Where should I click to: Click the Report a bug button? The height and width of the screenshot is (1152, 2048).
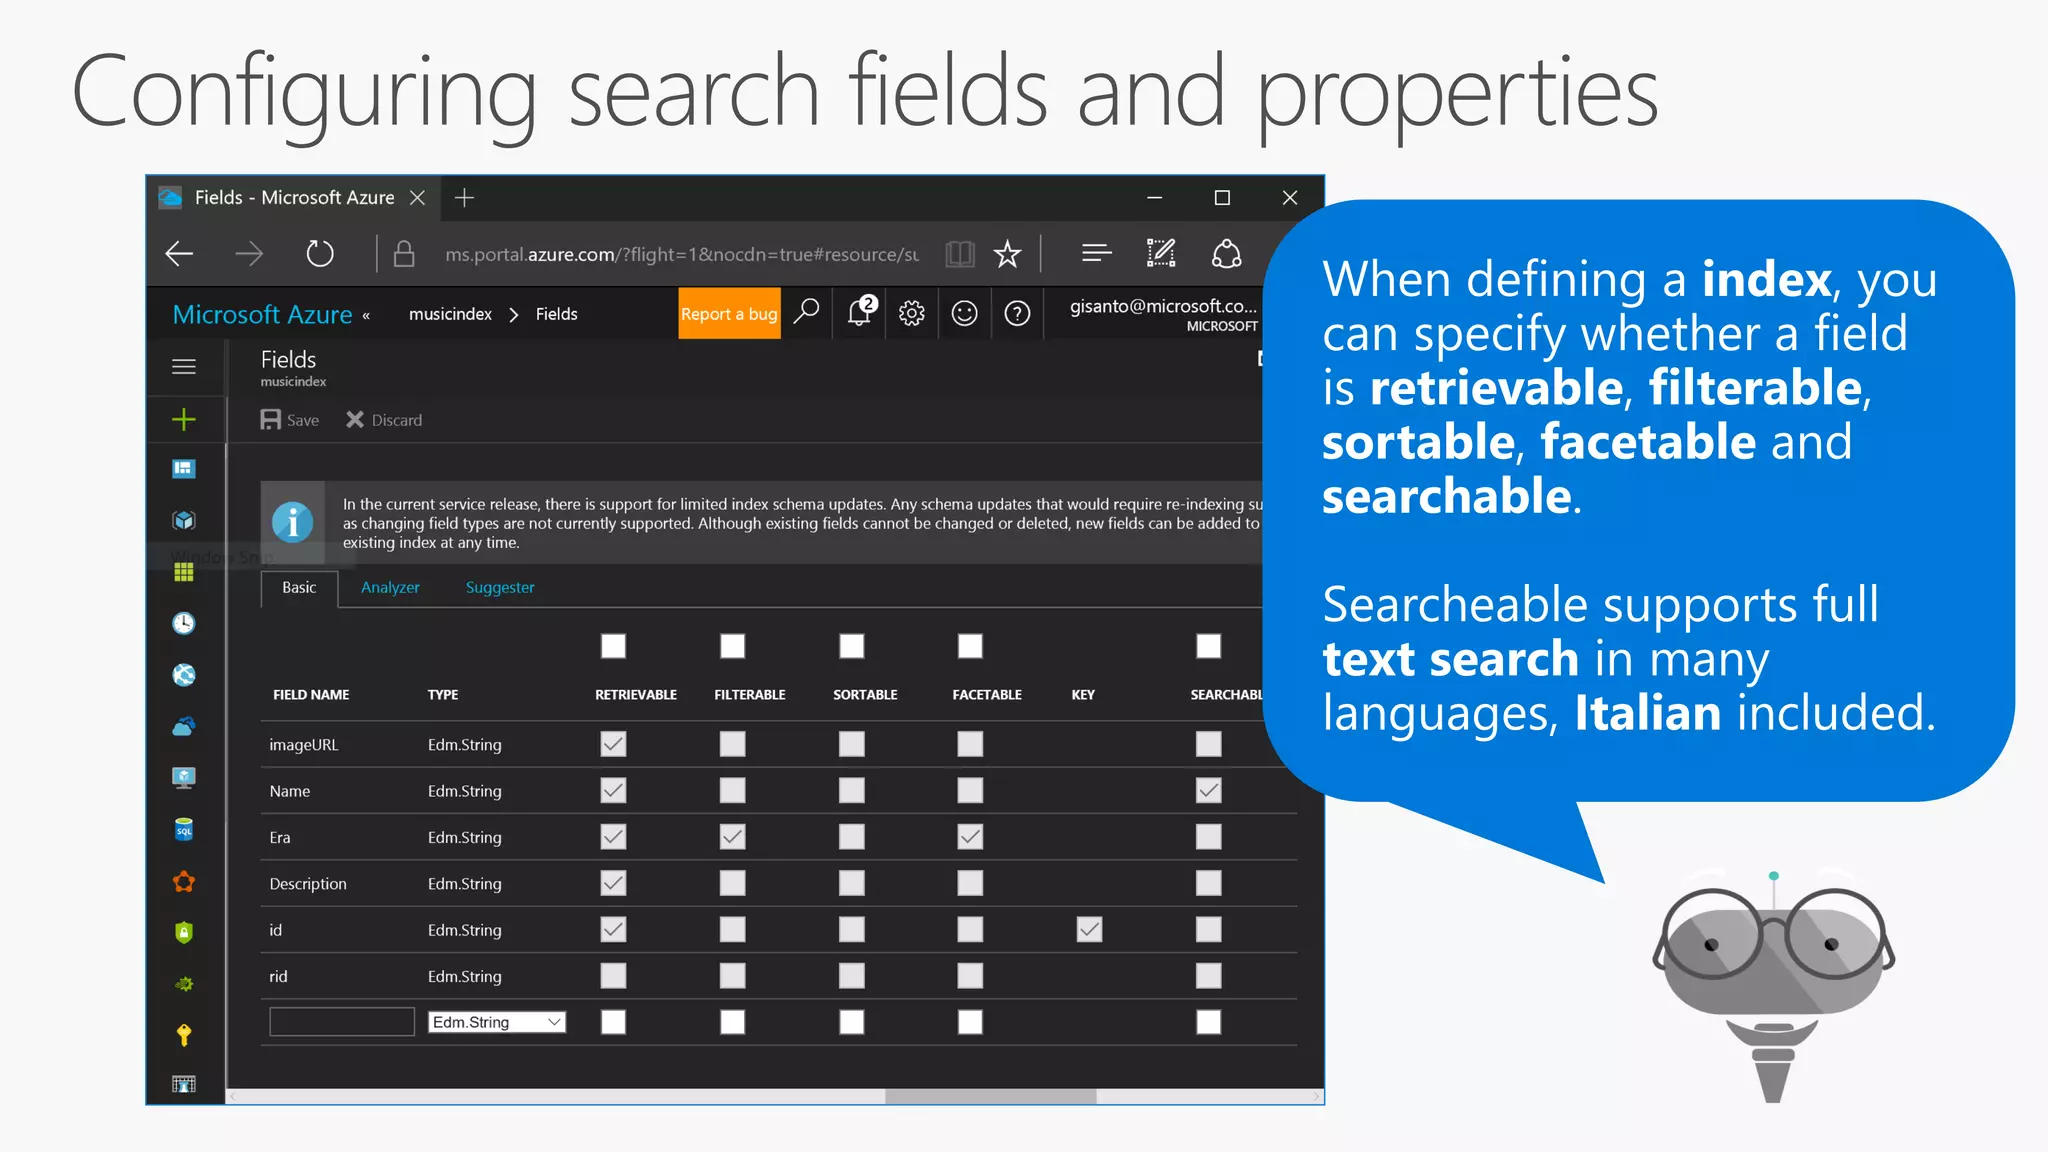[729, 314]
